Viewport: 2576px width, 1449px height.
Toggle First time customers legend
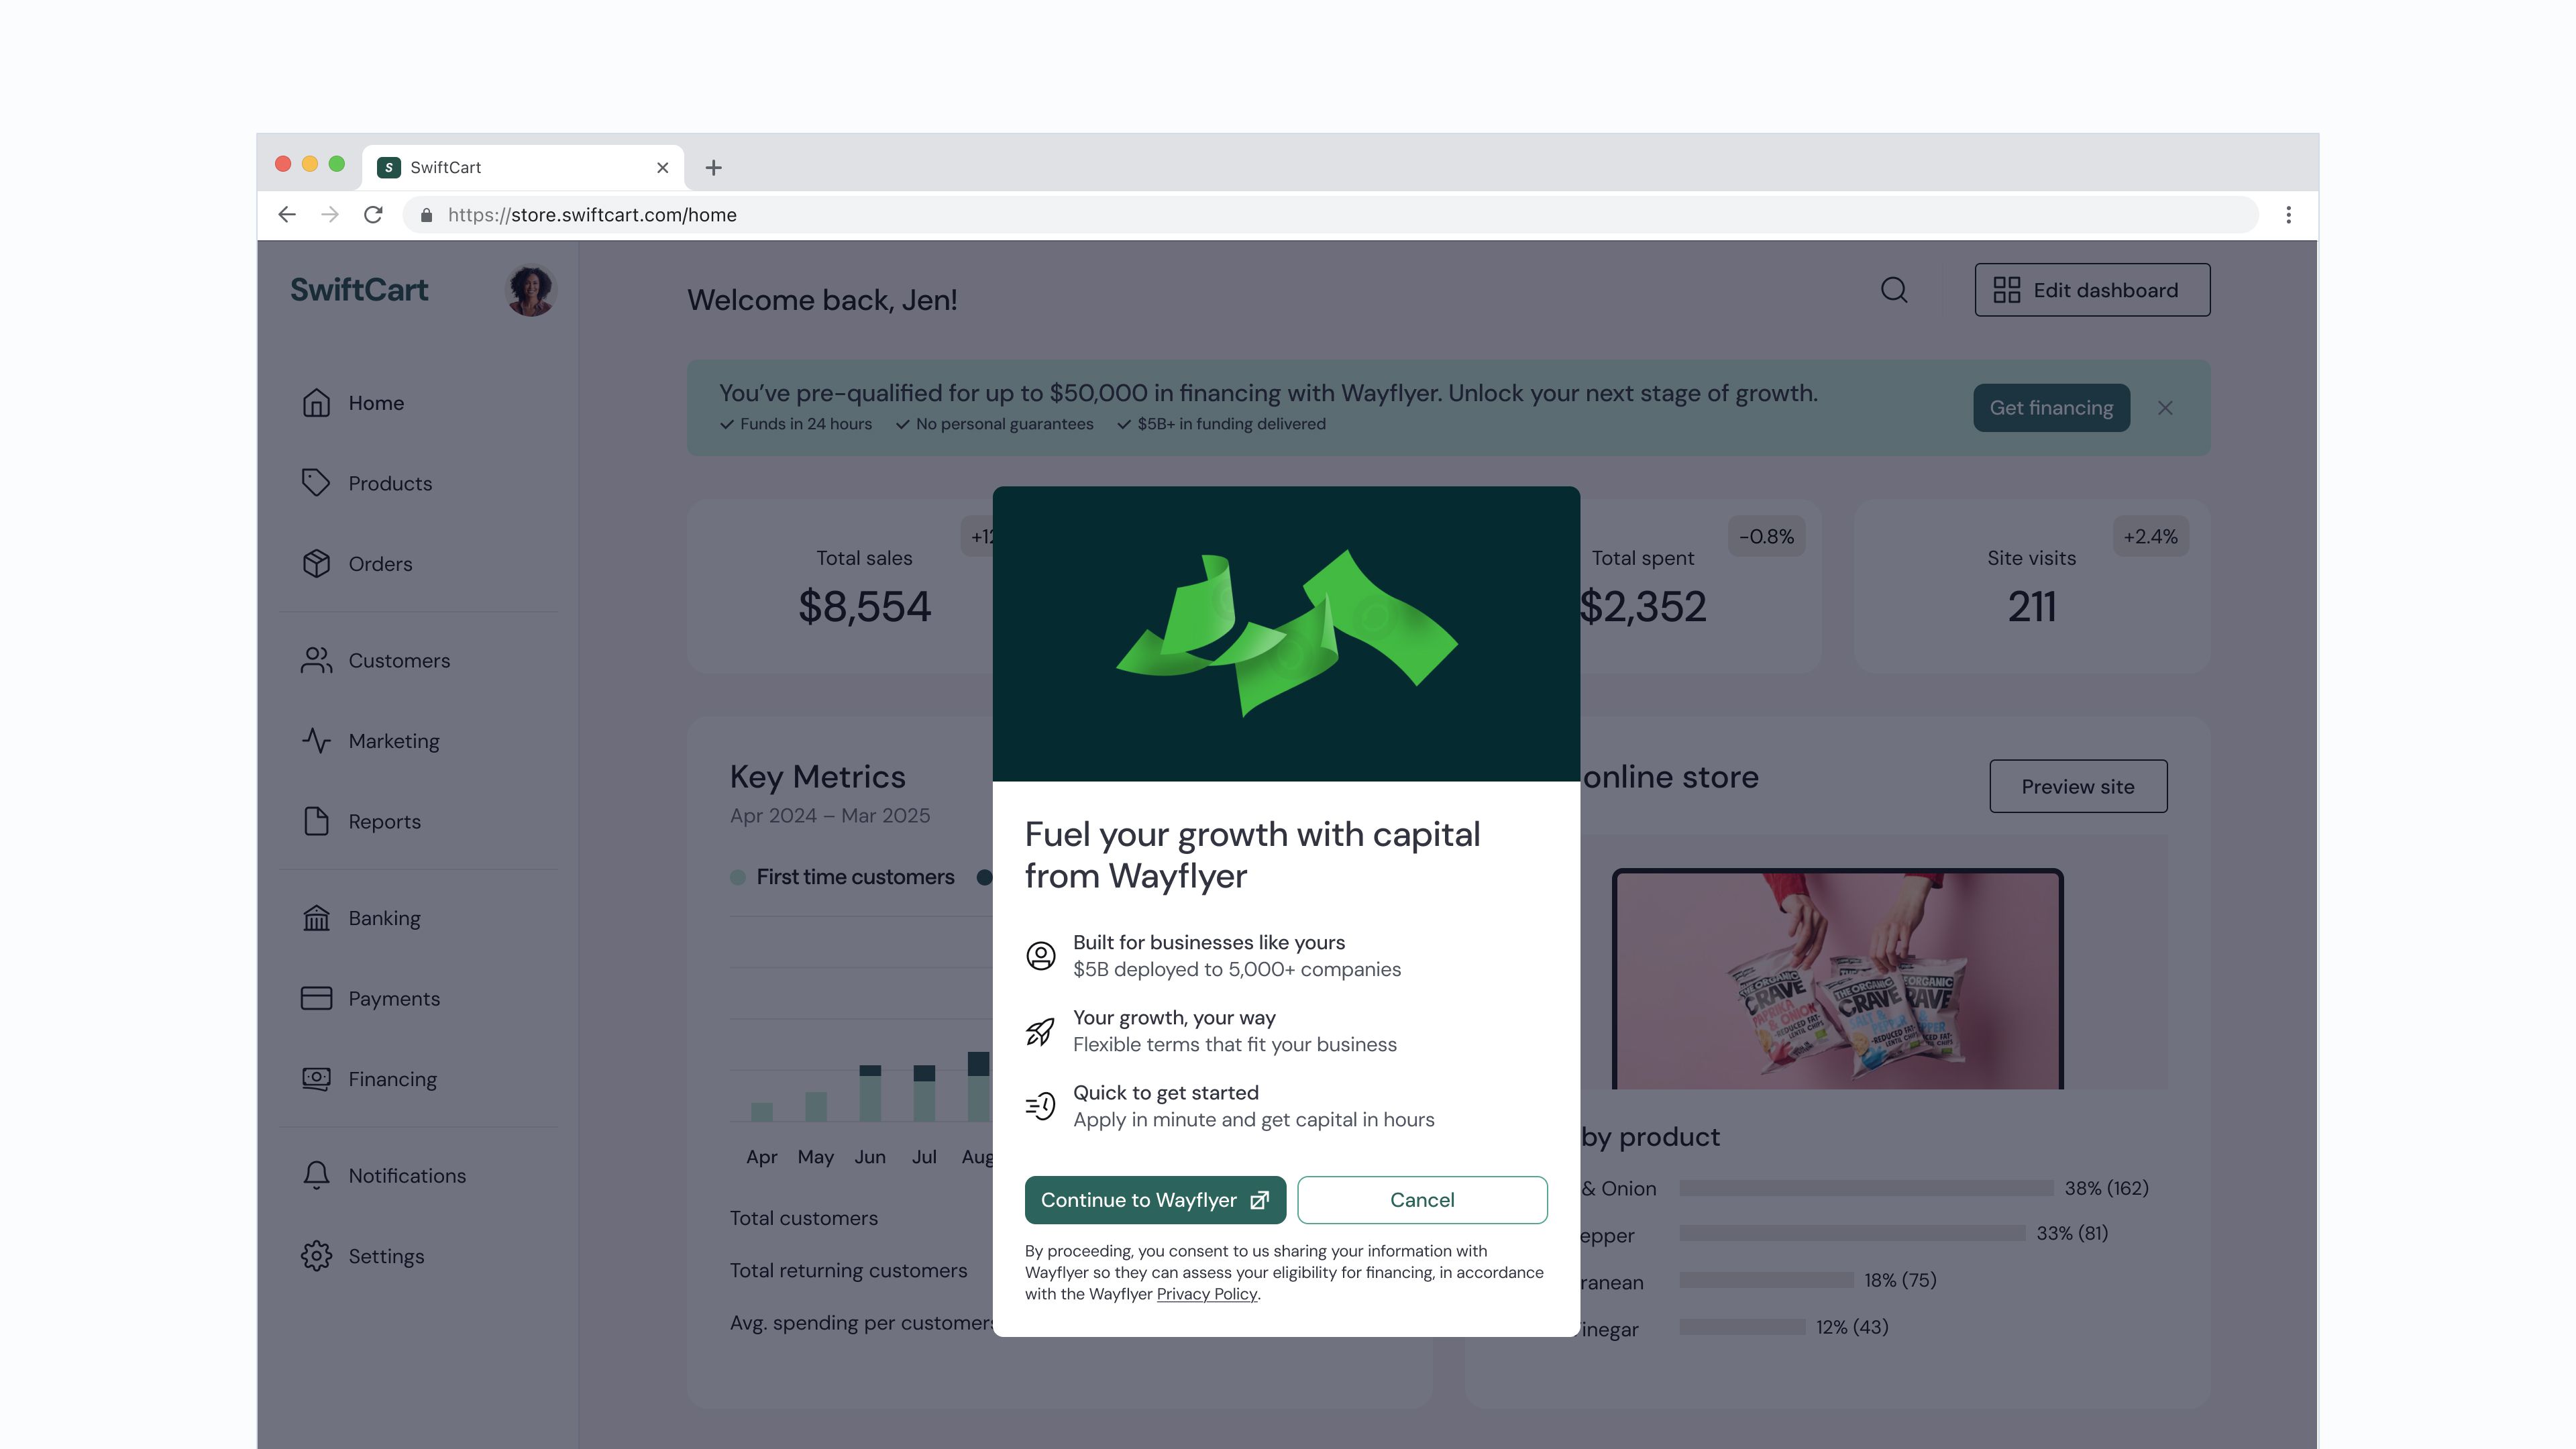[x=842, y=877]
